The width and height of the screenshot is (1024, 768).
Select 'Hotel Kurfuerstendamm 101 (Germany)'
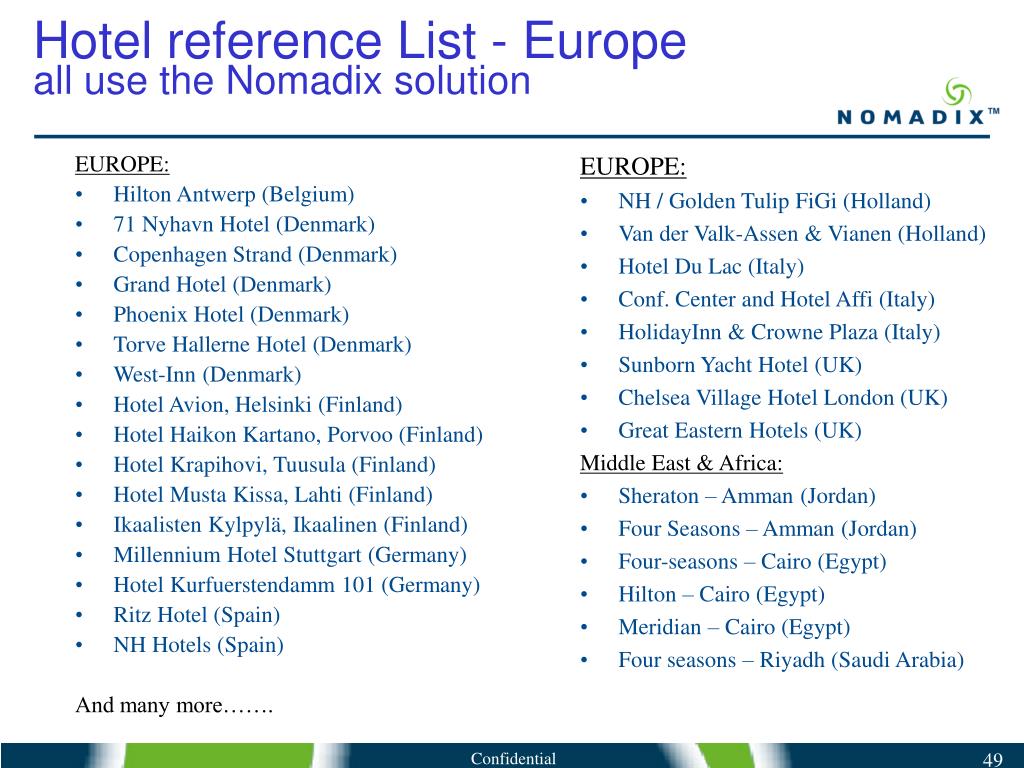(296, 585)
